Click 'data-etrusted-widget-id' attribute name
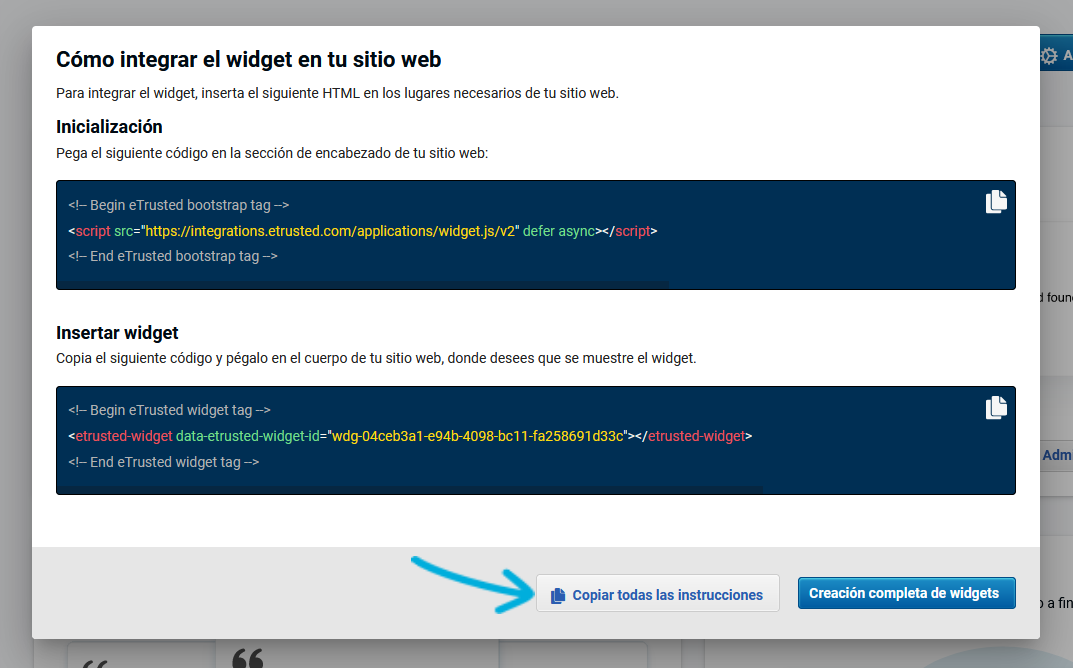The width and height of the screenshot is (1073, 668). pos(248,436)
